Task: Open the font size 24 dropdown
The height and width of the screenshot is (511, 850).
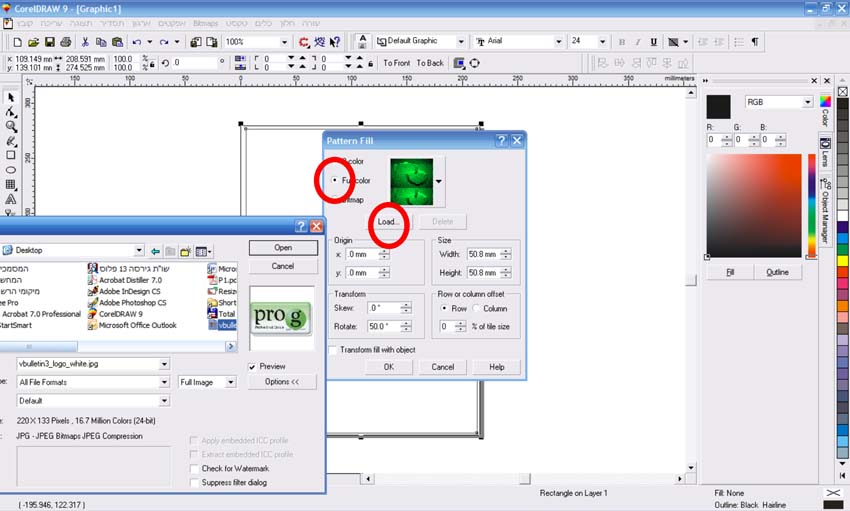Action: click(602, 41)
